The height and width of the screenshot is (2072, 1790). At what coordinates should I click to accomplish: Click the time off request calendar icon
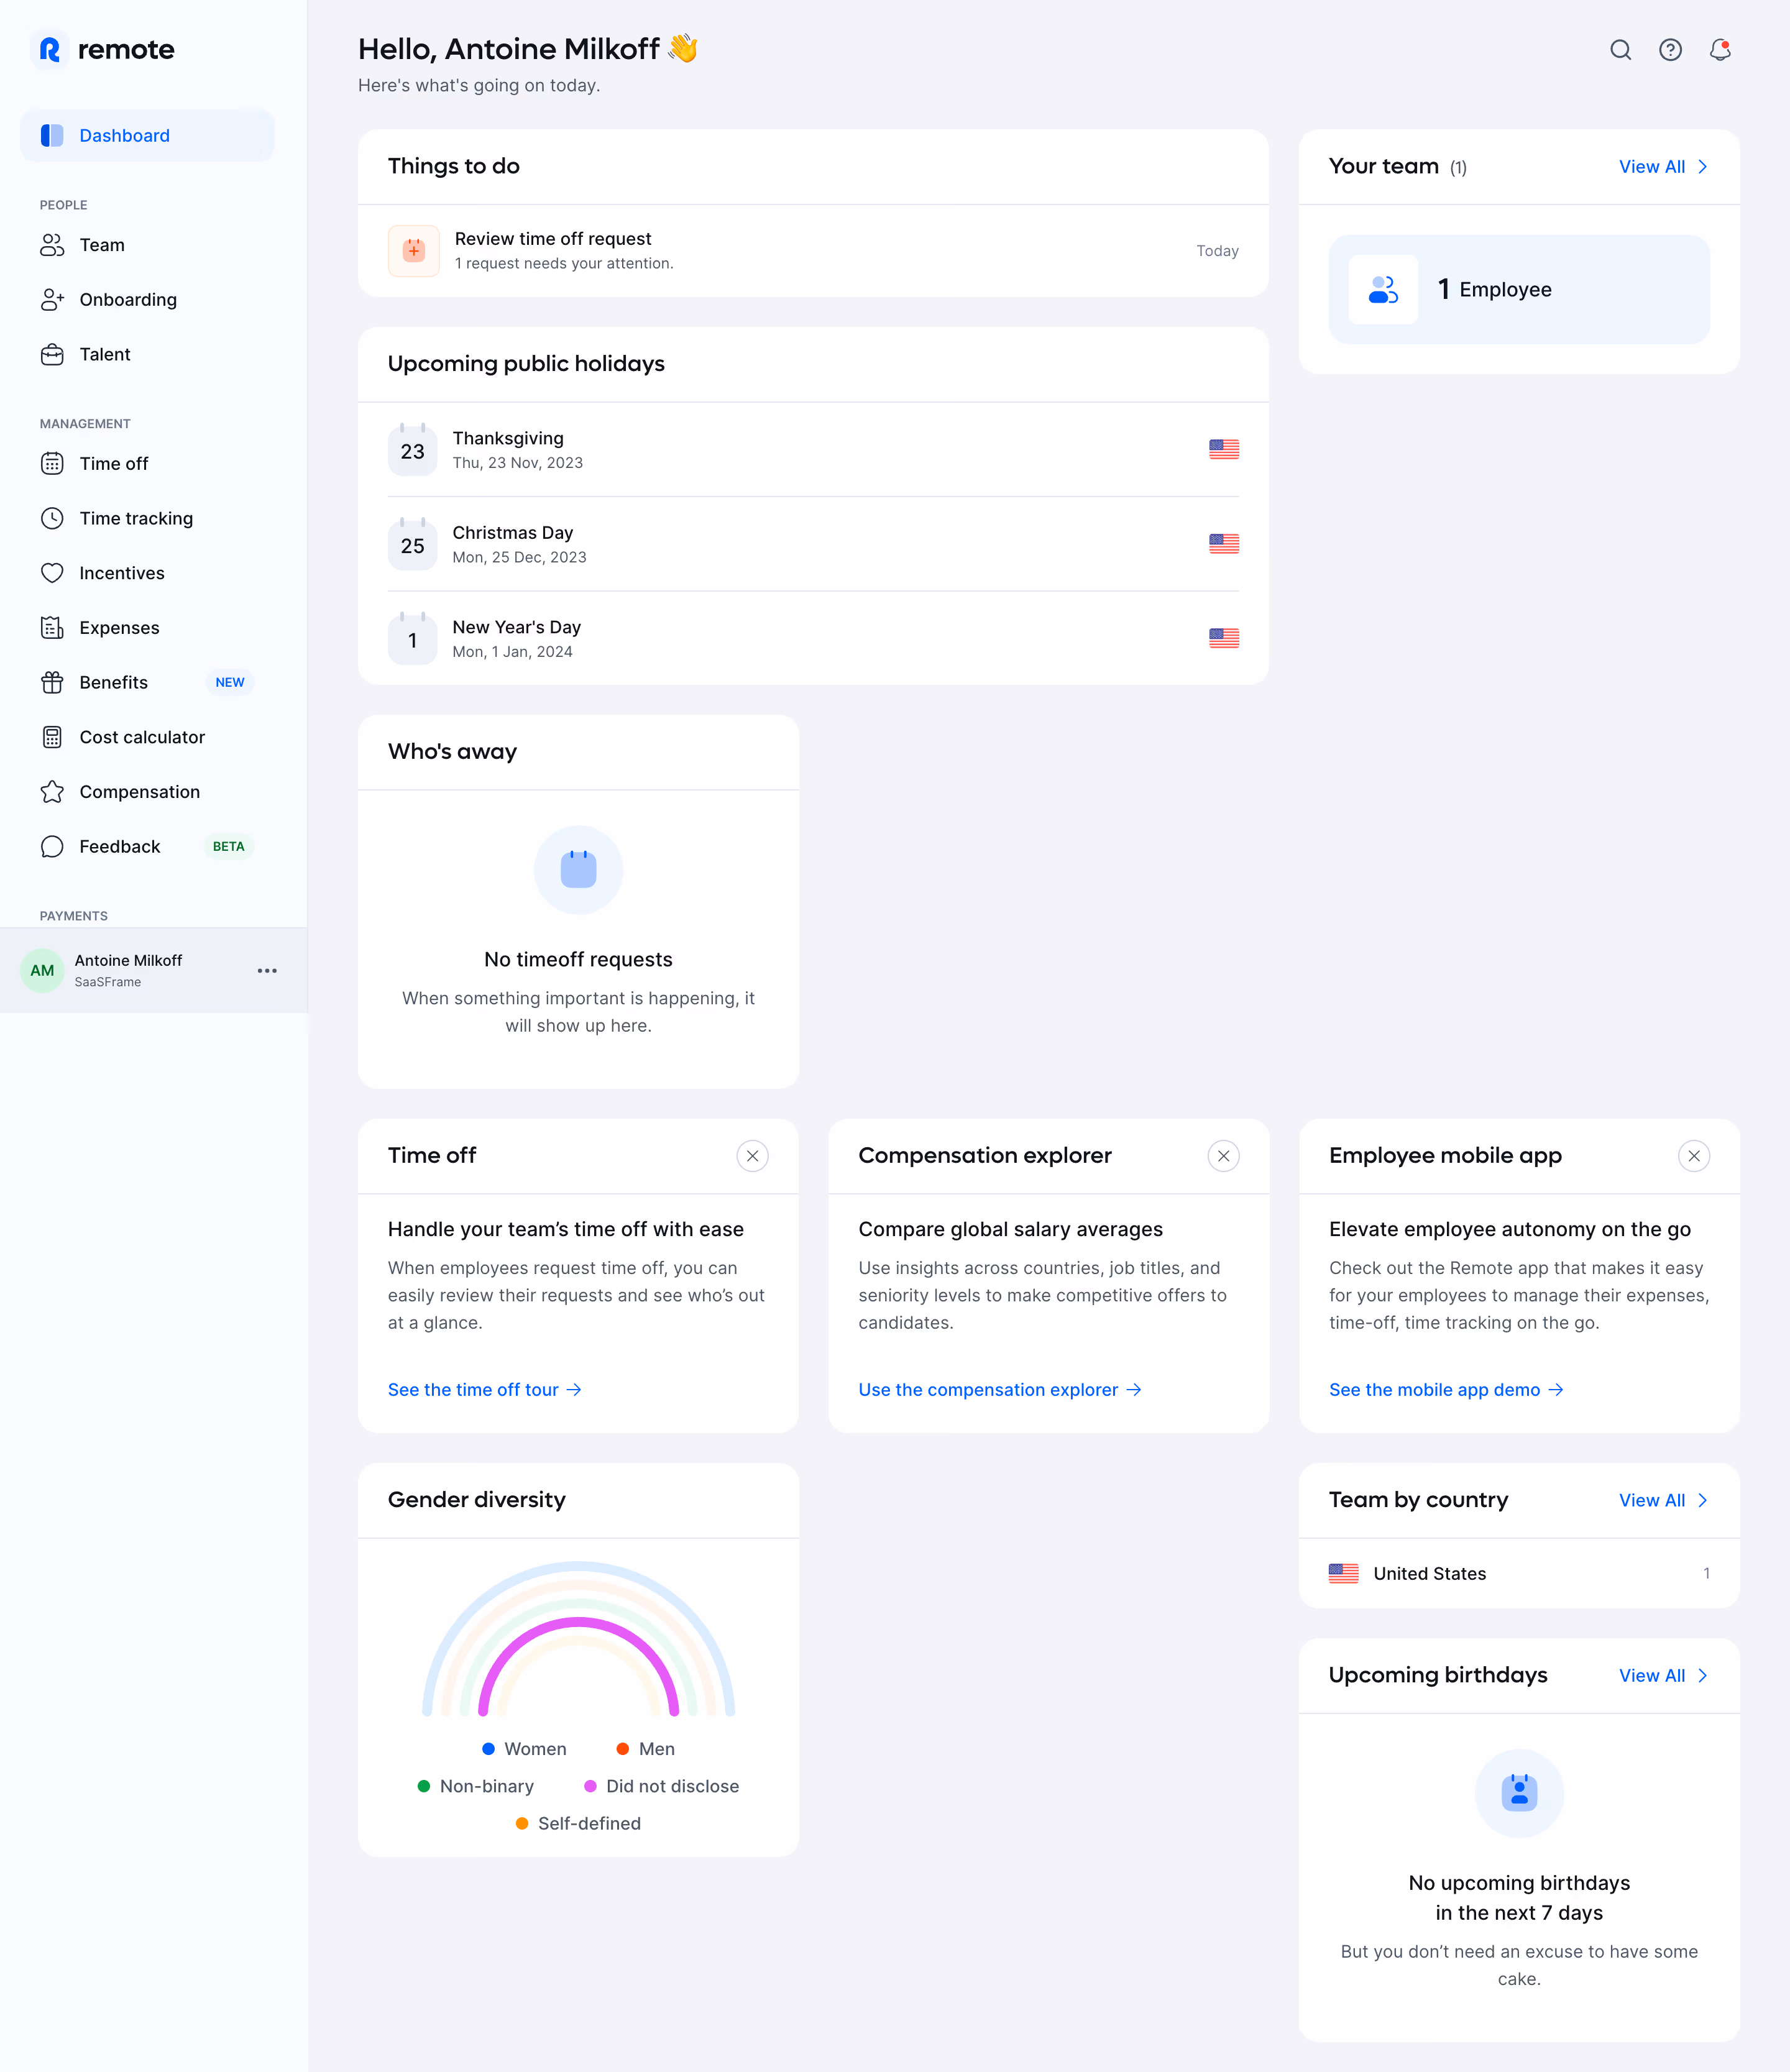(x=414, y=251)
